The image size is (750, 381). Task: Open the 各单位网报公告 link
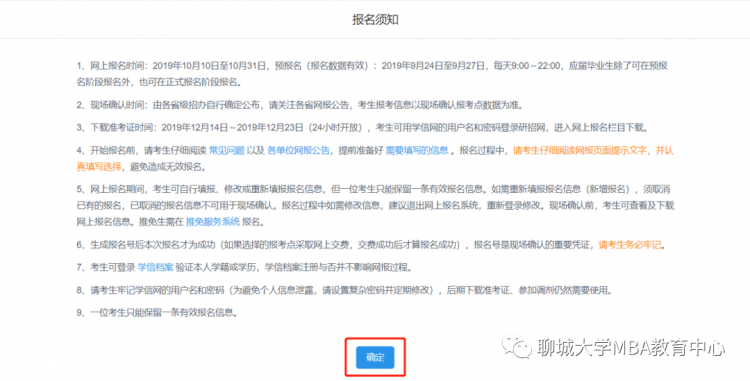tap(298, 150)
